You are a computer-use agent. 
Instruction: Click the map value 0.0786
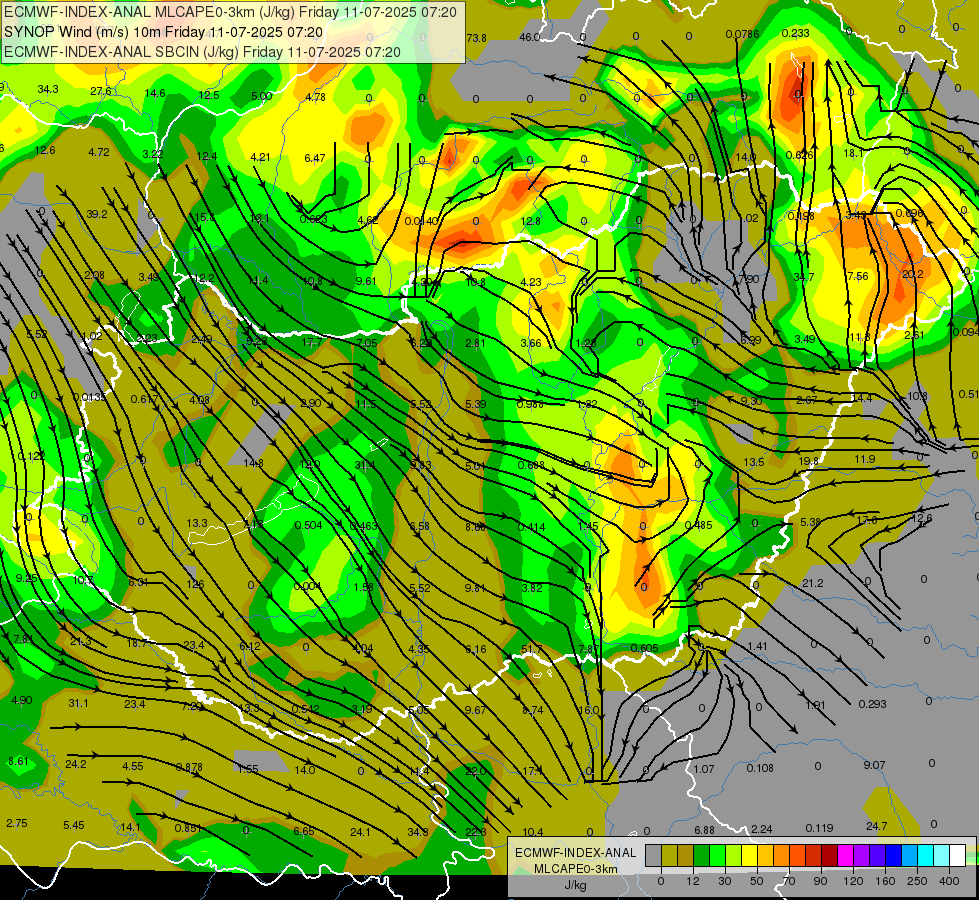(x=742, y=34)
